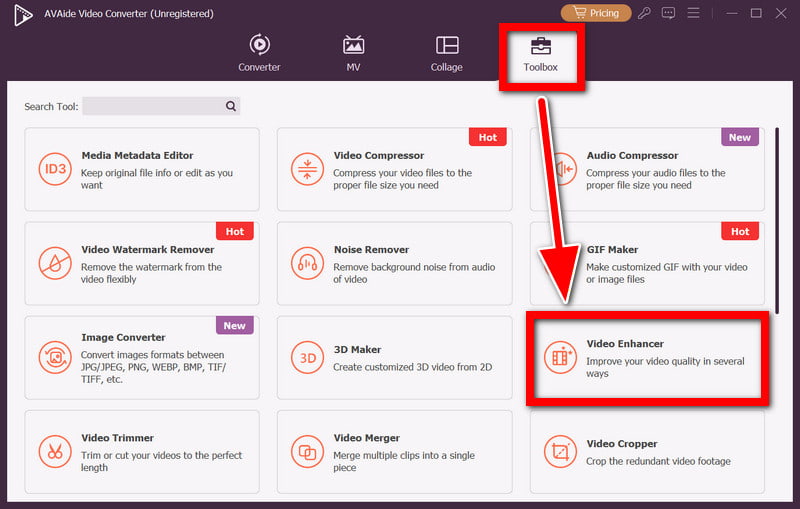Open the Image Converter title
800x509 pixels.
point(123,337)
